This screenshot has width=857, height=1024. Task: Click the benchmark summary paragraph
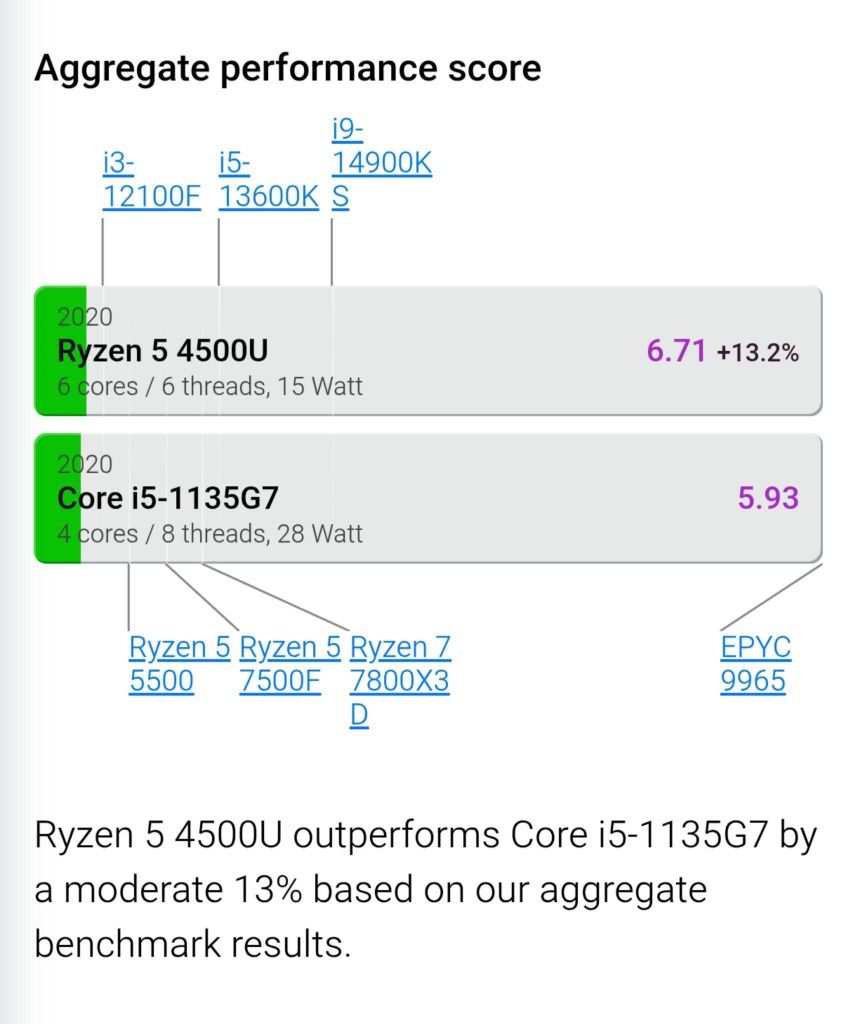point(426,889)
